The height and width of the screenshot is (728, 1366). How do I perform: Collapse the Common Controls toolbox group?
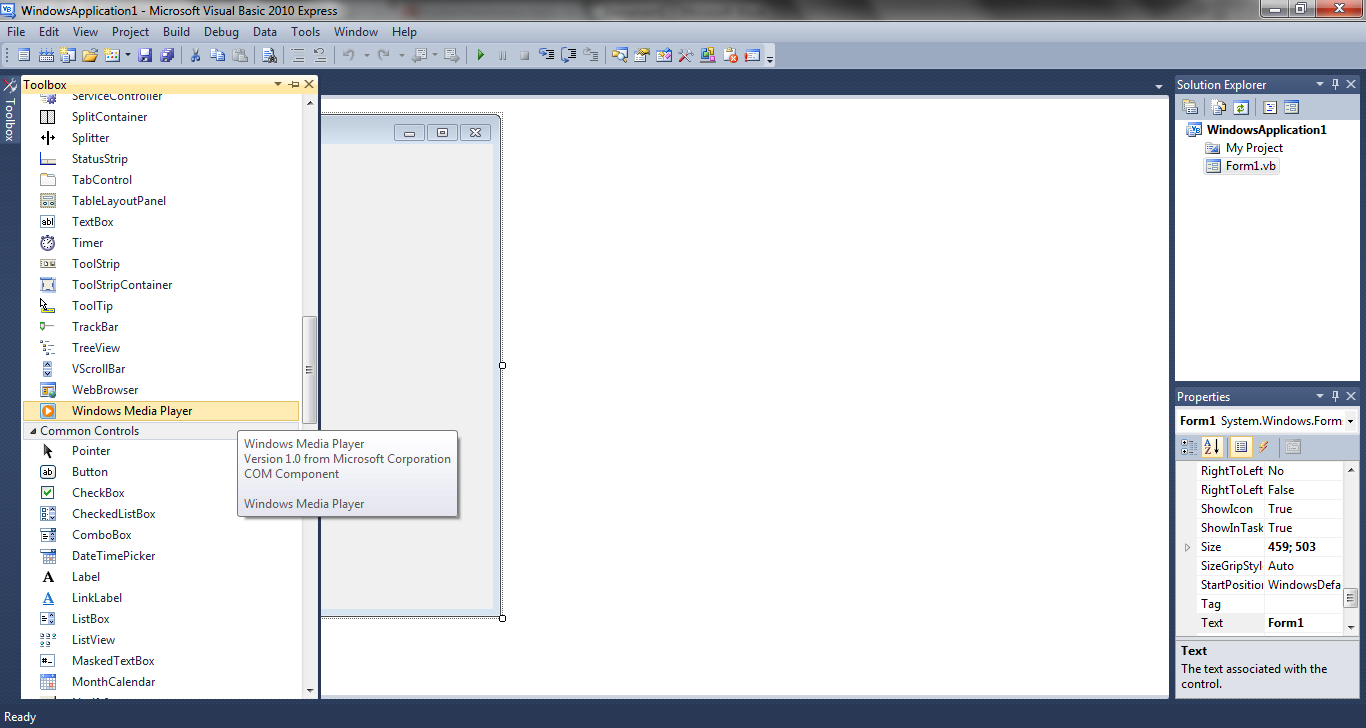31,431
